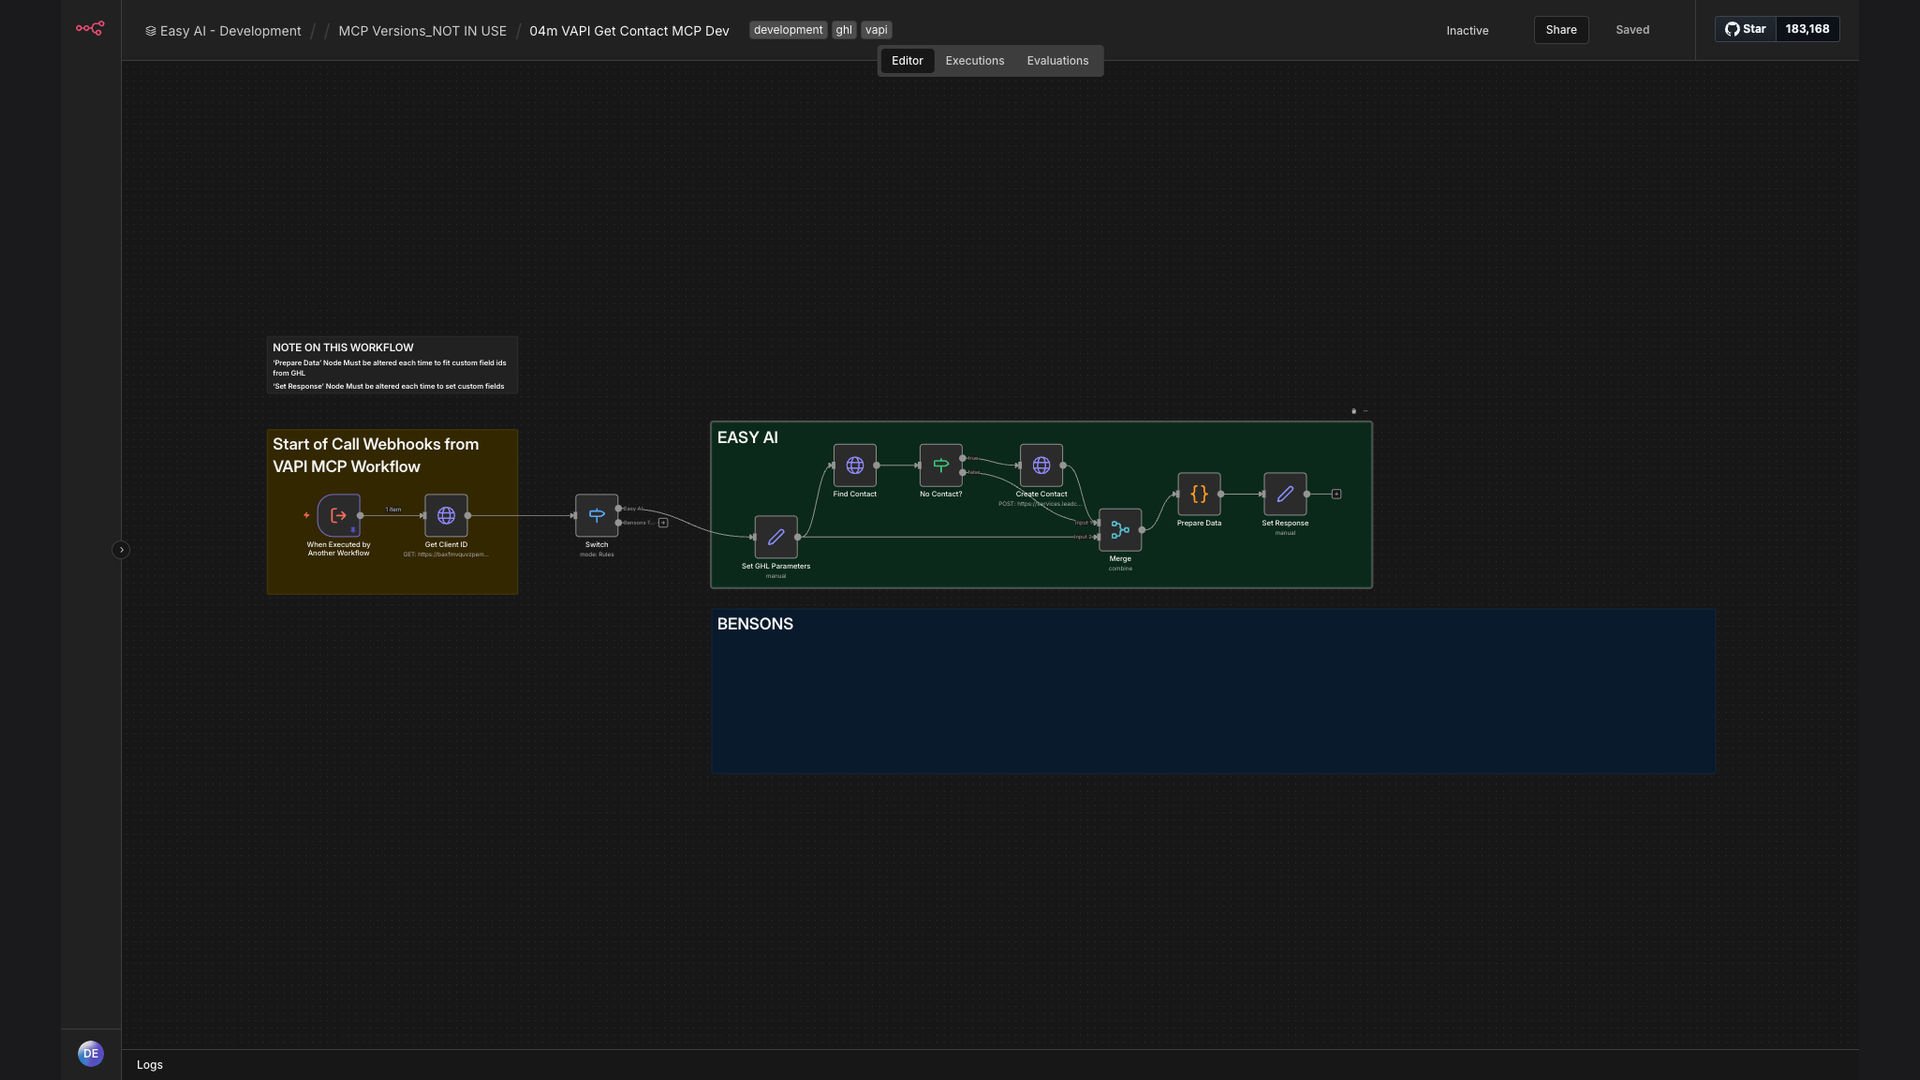
Task: Select the Set GHL Parameters node
Action: (x=776, y=537)
